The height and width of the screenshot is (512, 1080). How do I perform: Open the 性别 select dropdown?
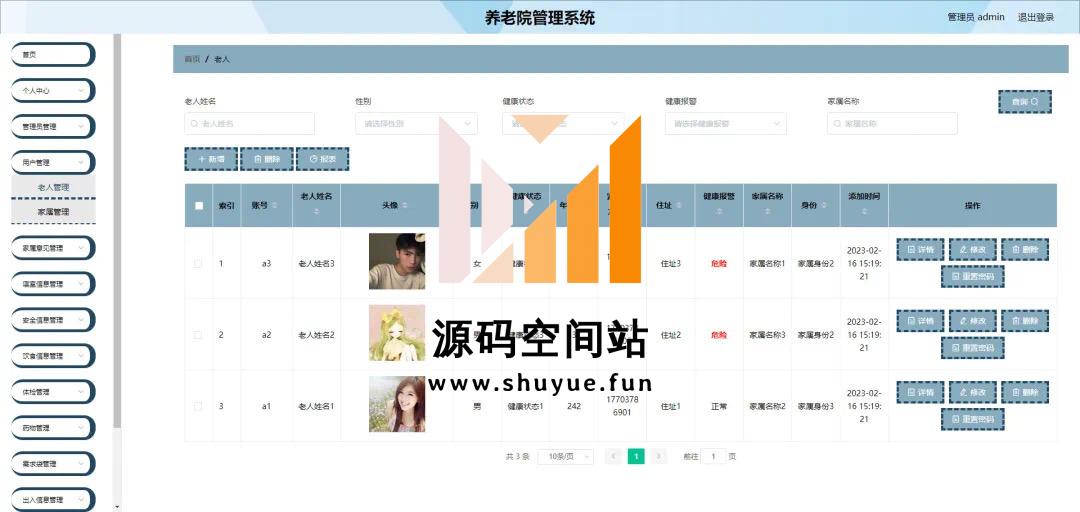tap(417, 123)
